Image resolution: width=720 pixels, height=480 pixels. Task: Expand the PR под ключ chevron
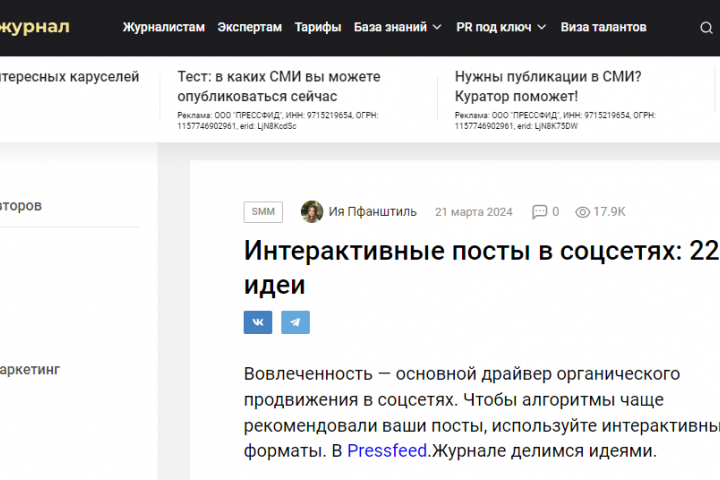click(542, 28)
